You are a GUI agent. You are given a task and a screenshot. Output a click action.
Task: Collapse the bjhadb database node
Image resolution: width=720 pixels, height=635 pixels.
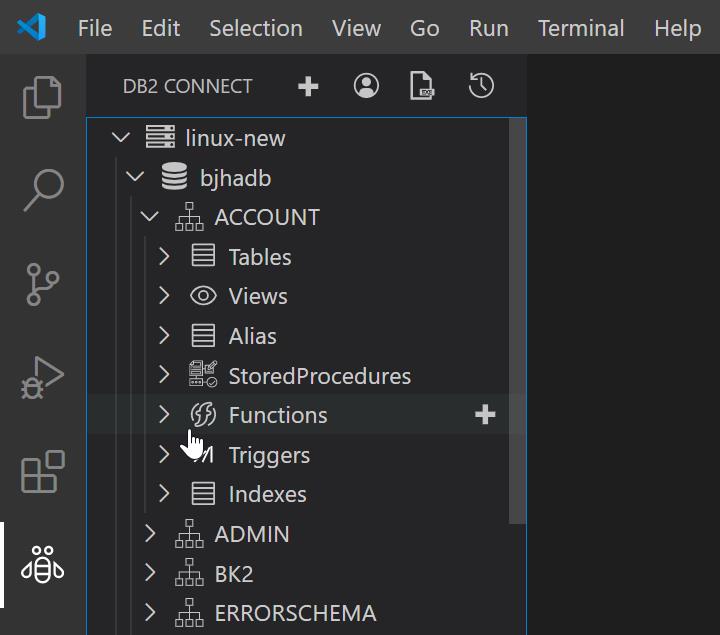(x=135, y=176)
